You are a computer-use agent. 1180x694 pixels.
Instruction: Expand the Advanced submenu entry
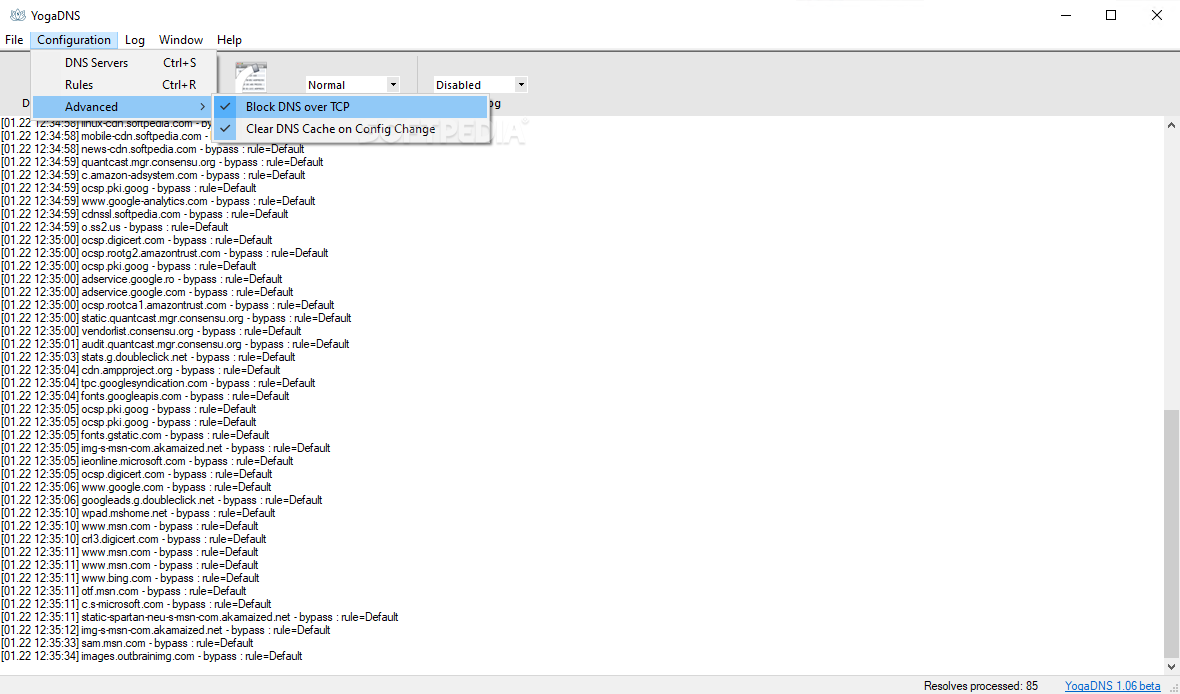tap(123, 107)
